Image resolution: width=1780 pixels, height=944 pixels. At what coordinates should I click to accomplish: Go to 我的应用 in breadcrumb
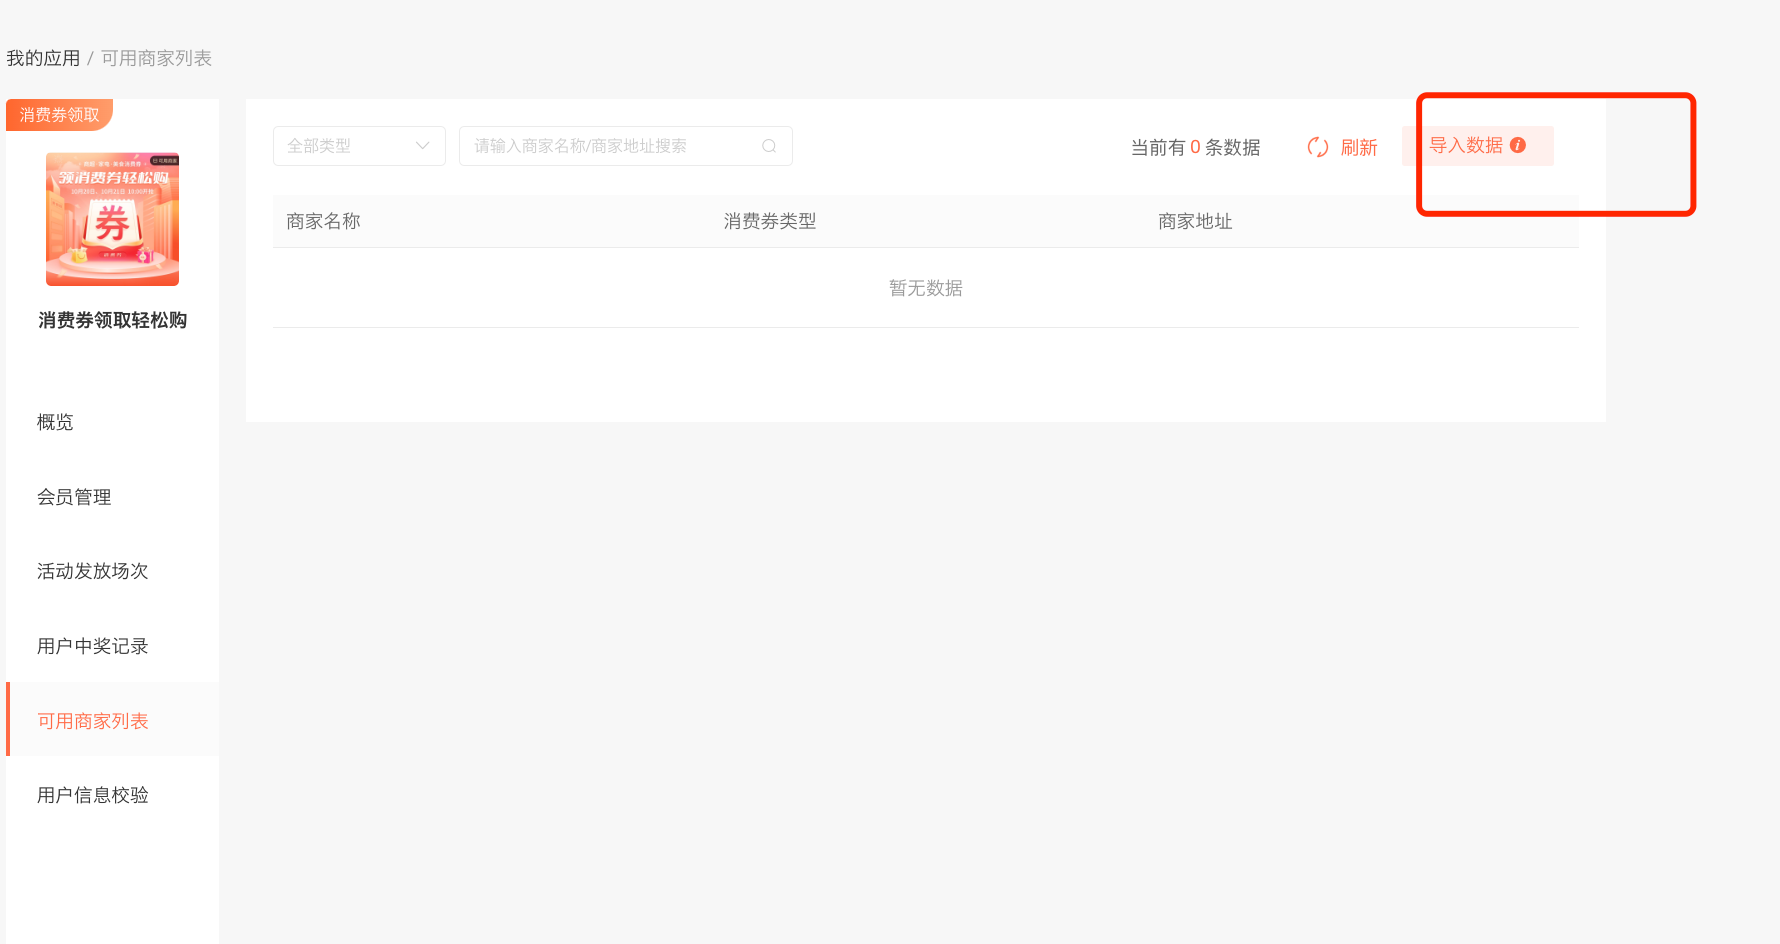(43, 58)
